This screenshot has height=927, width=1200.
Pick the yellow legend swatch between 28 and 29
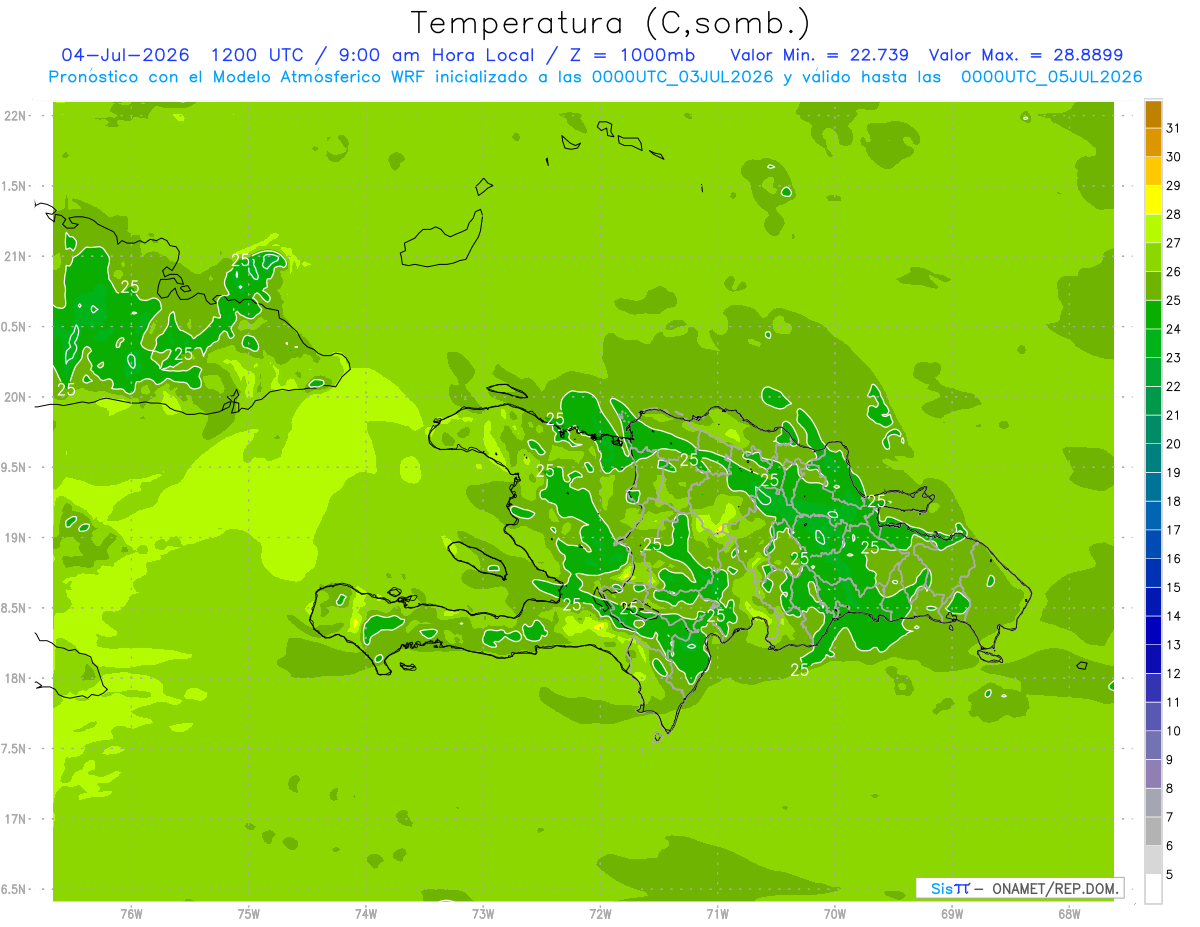coord(1153,200)
